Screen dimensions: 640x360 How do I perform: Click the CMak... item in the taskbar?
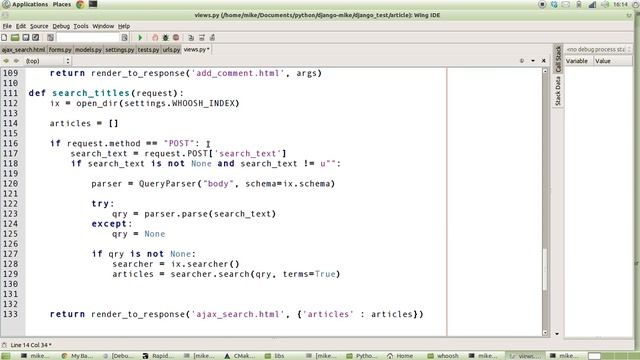pos(239,356)
